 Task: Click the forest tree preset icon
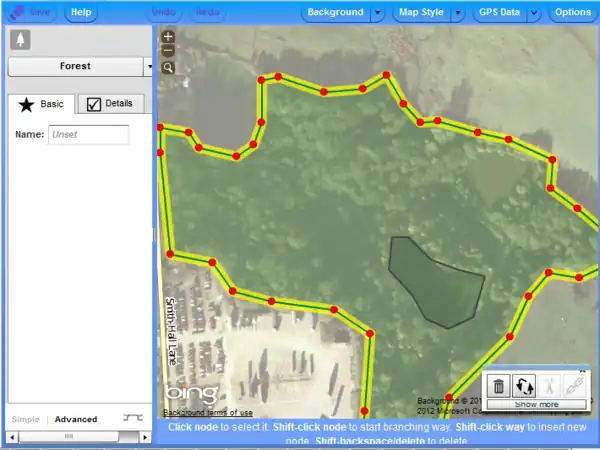point(21,39)
